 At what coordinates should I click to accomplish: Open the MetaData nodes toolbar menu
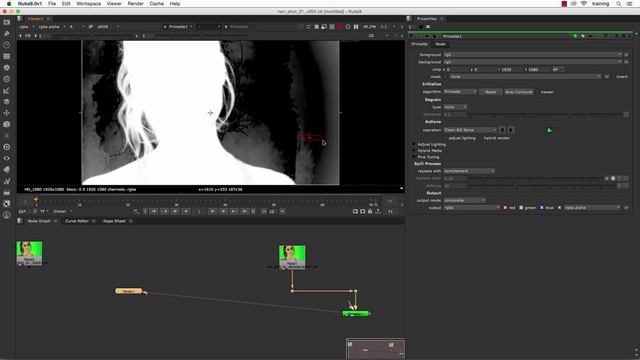[x=7, y=169]
